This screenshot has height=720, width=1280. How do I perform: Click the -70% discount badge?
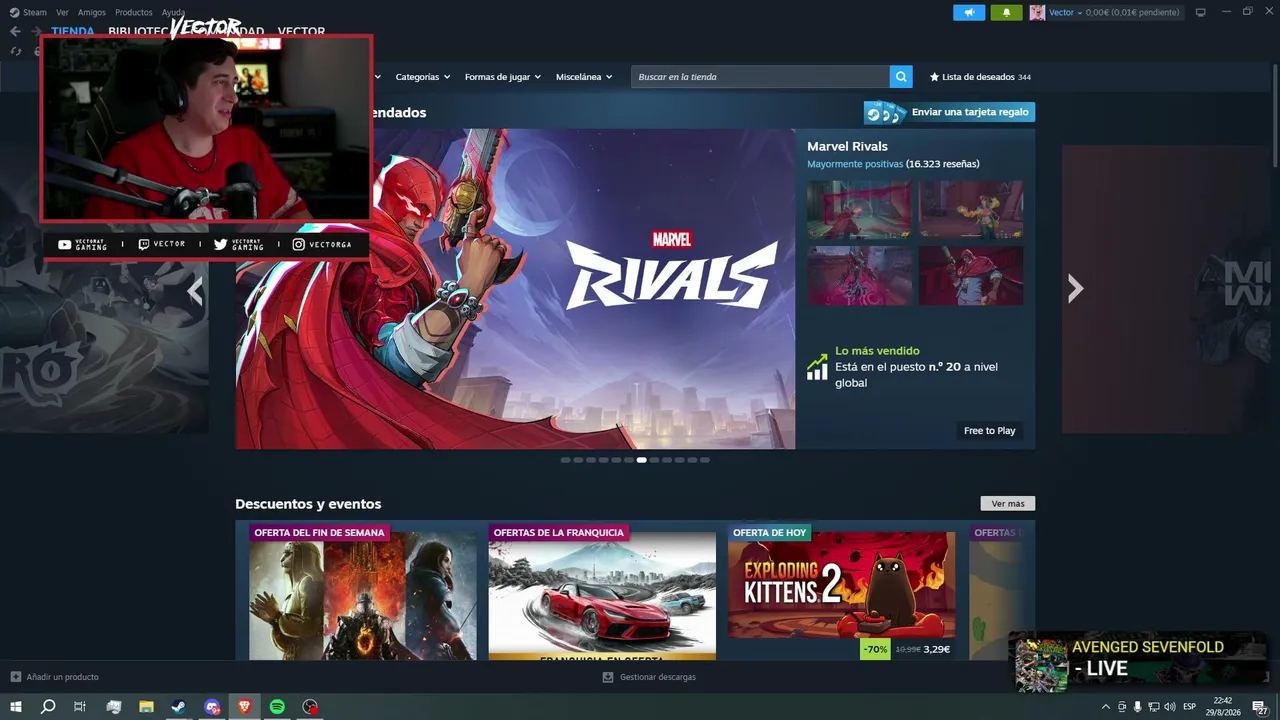point(875,649)
